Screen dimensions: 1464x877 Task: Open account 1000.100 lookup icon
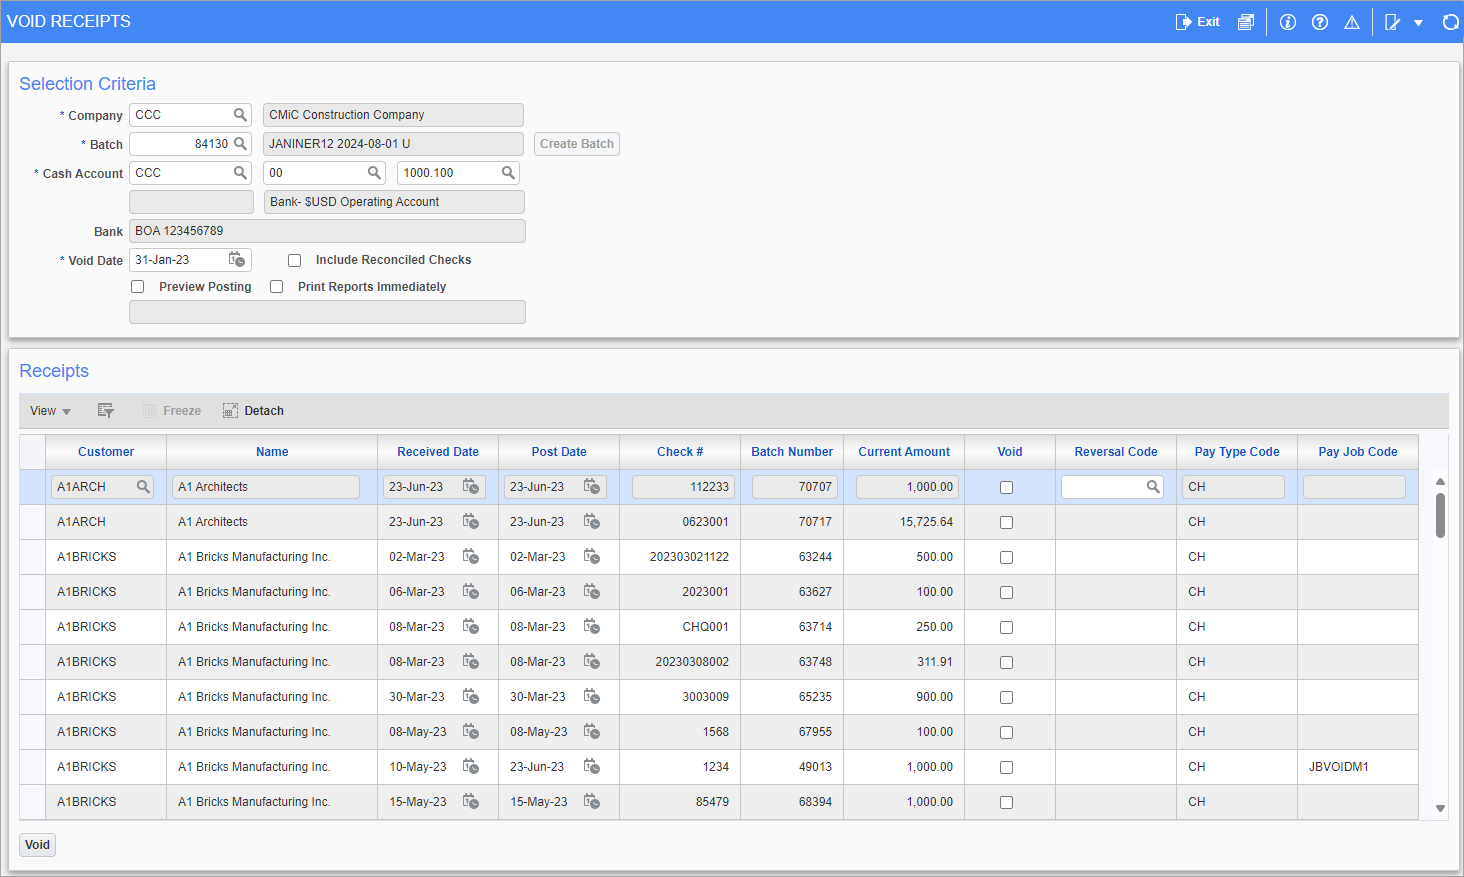[508, 173]
